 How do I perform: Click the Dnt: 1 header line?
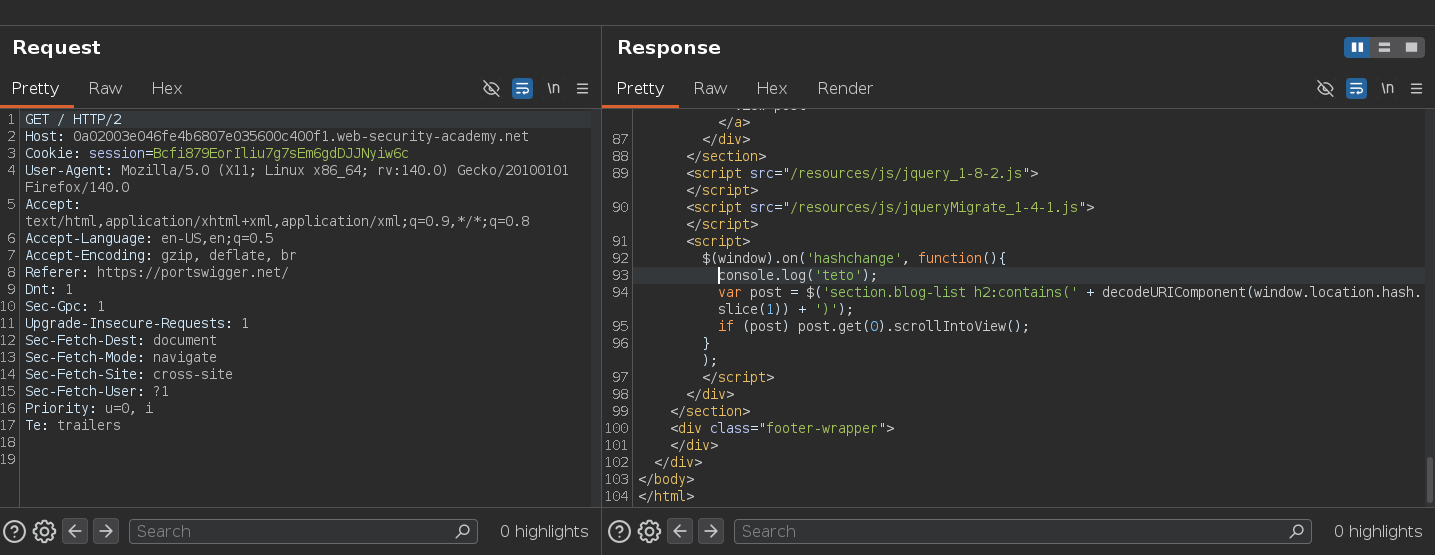tap(49, 289)
